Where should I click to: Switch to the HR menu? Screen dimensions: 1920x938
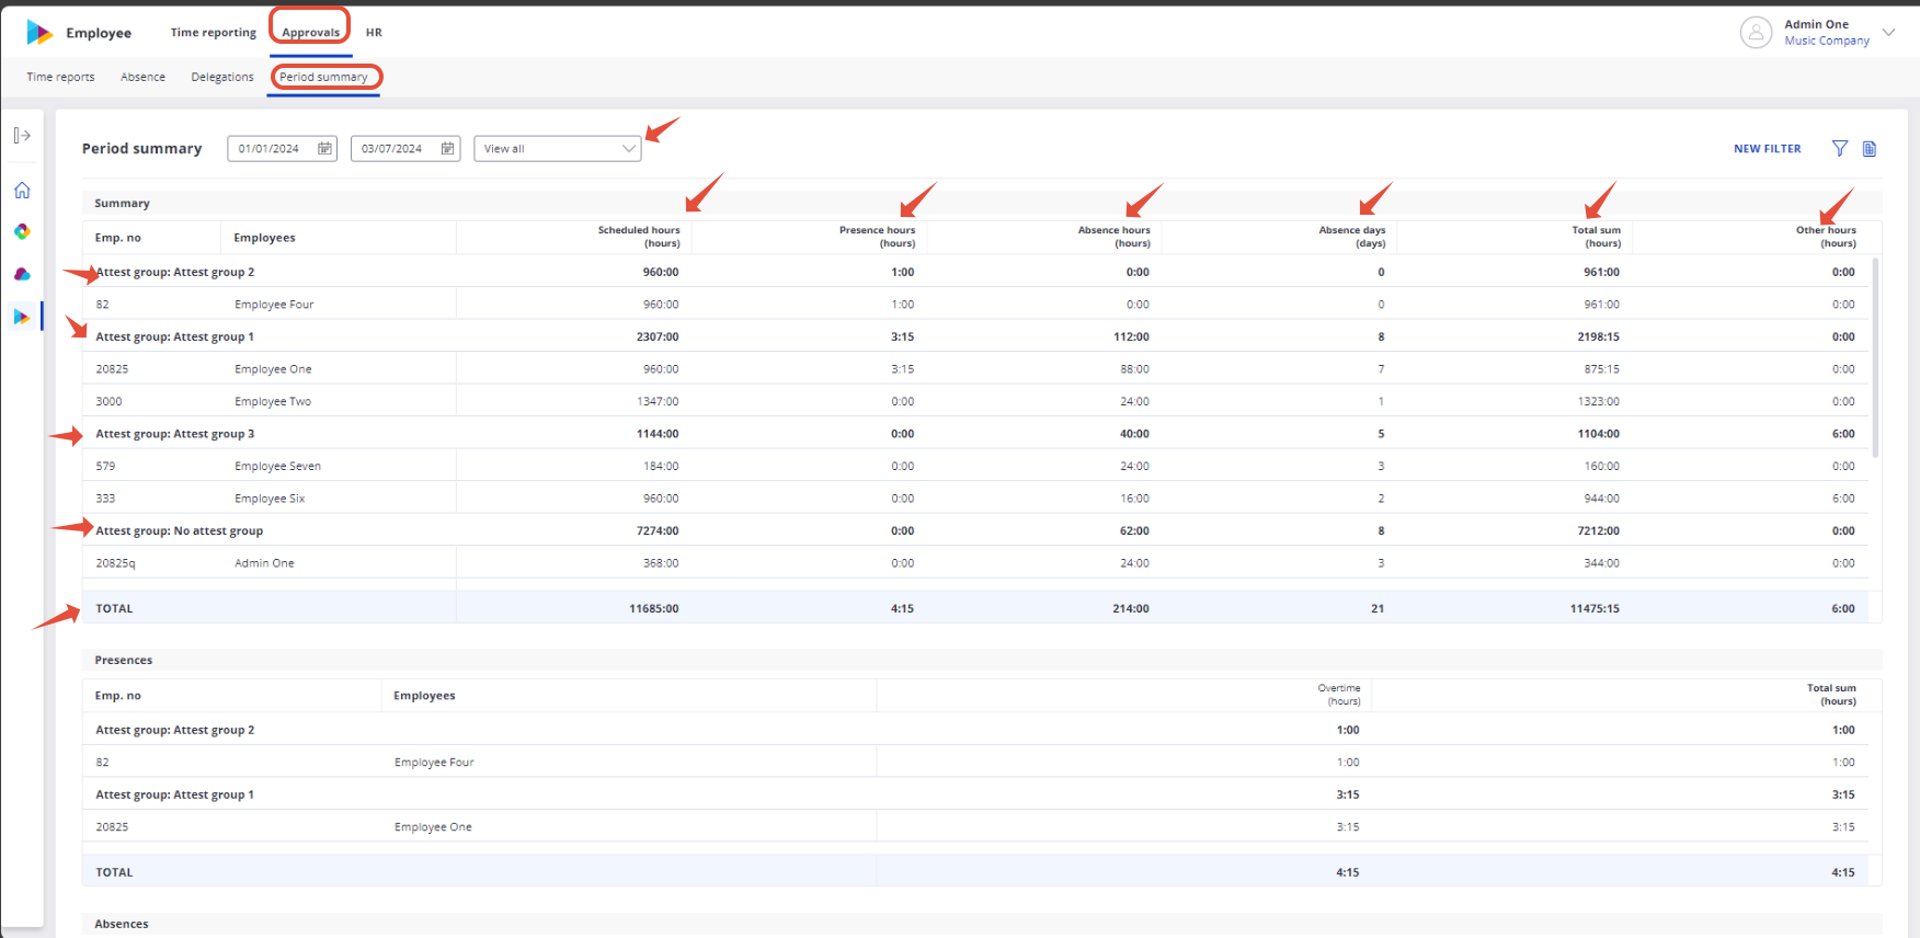click(374, 32)
